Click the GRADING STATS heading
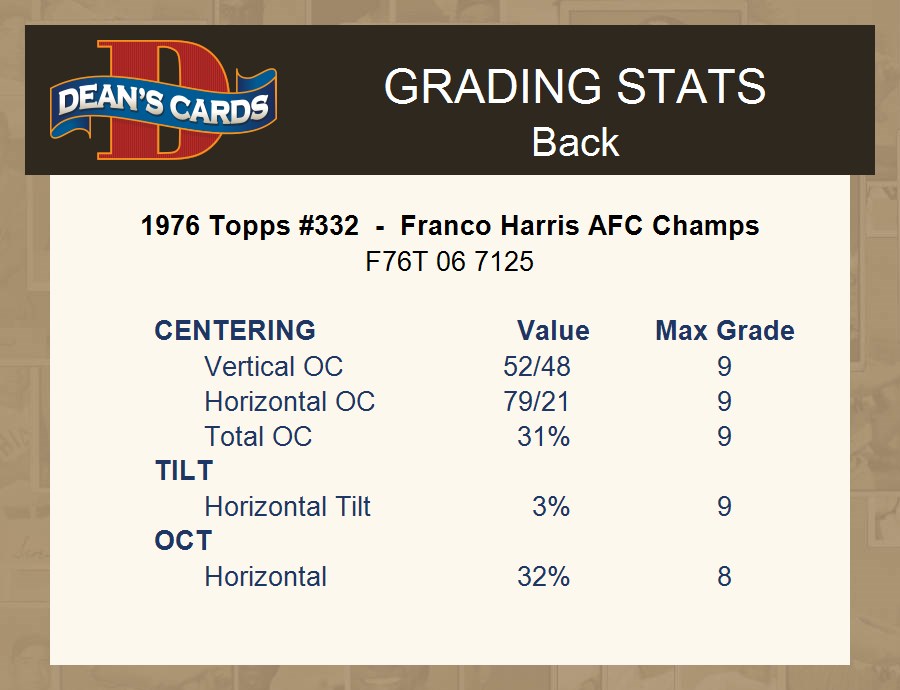 point(574,88)
